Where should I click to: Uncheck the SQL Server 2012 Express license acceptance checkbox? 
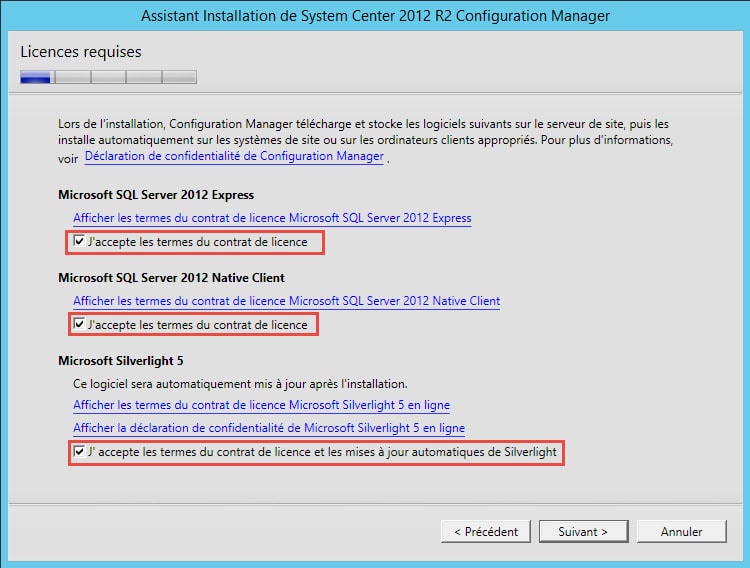(80, 242)
